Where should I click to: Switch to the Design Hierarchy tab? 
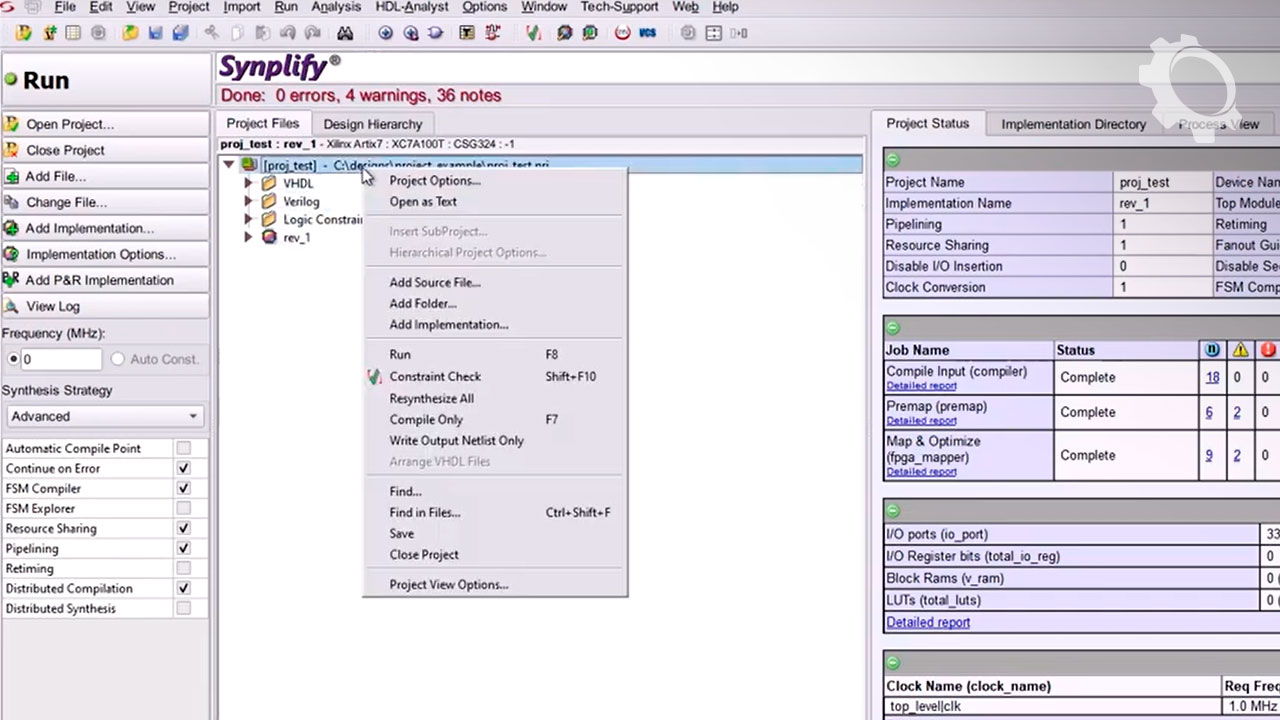coord(372,124)
